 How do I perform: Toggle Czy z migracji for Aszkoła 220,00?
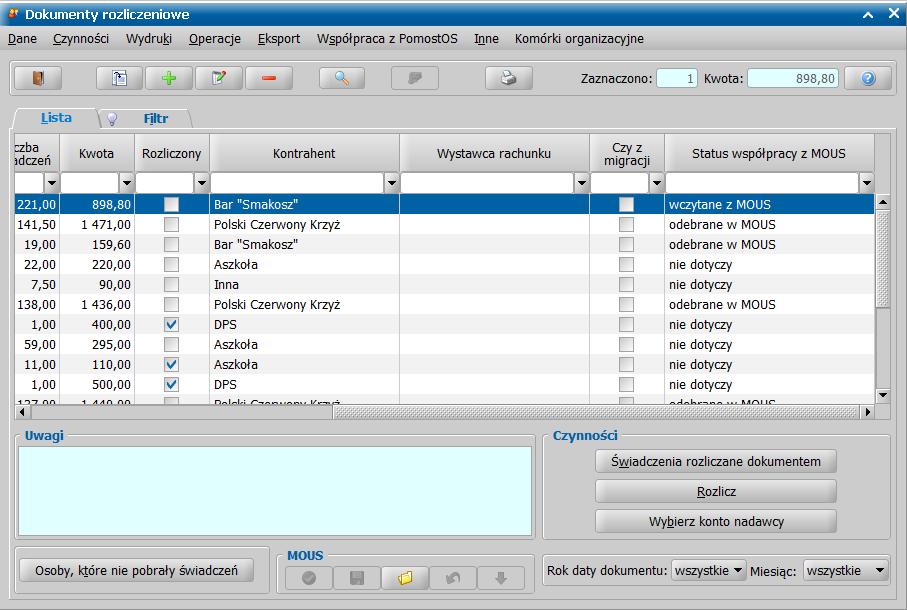[x=626, y=264]
